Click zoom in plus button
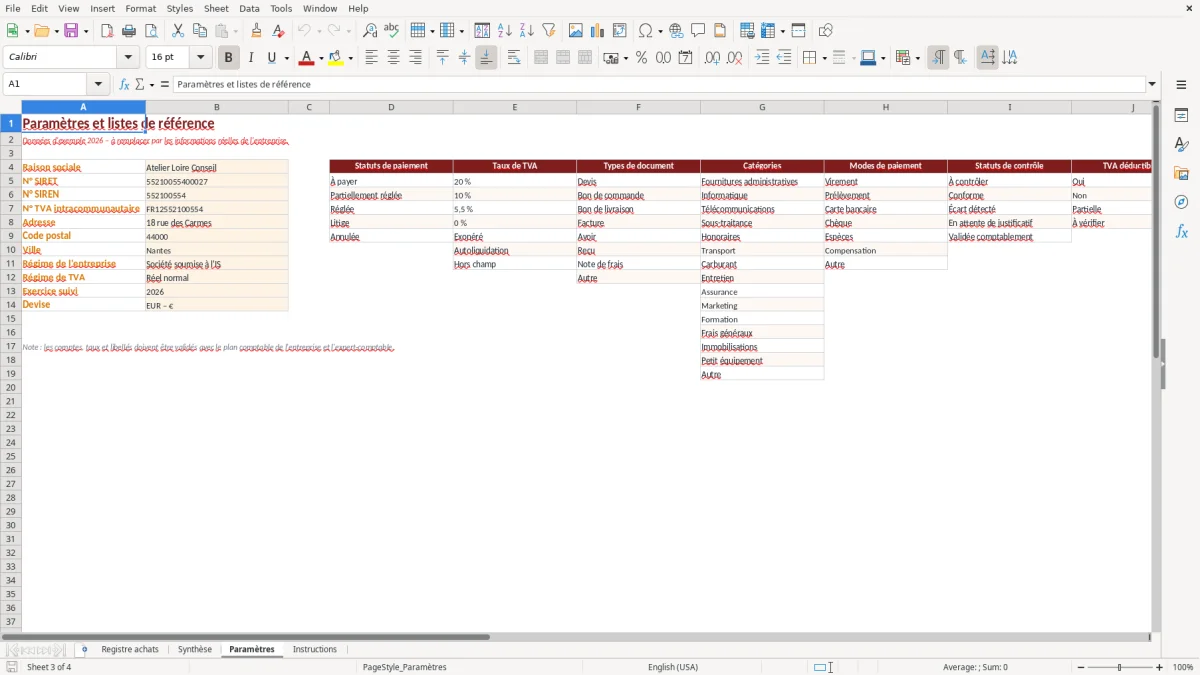The height and width of the screenshot is (675, 1200). (1160, 667)
